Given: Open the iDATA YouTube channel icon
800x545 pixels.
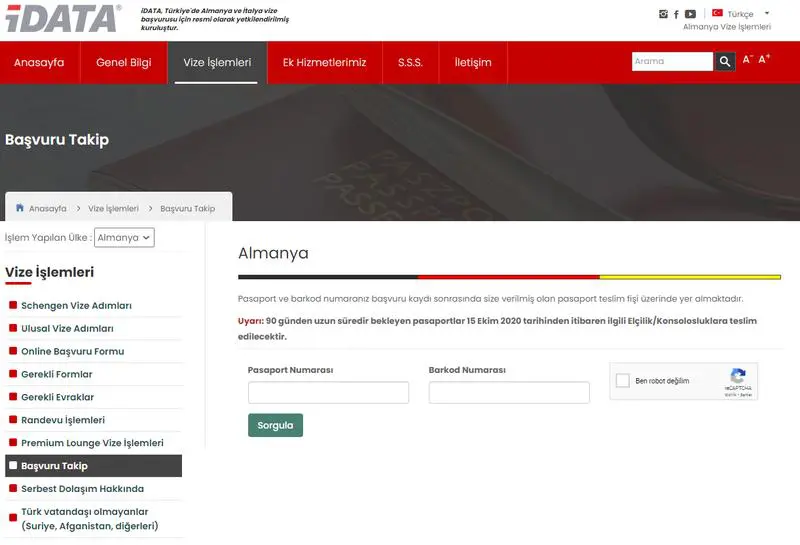Looking at the screenshot, I should click(x=690, y=14).
